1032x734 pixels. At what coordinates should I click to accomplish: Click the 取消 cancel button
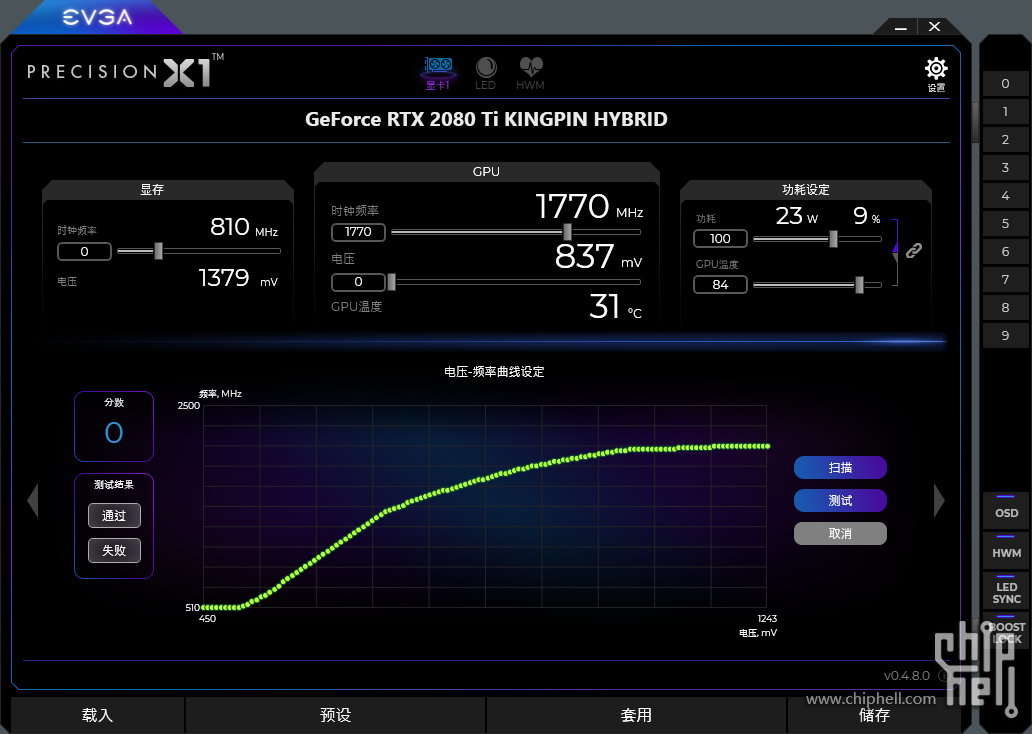click(840, 533)
